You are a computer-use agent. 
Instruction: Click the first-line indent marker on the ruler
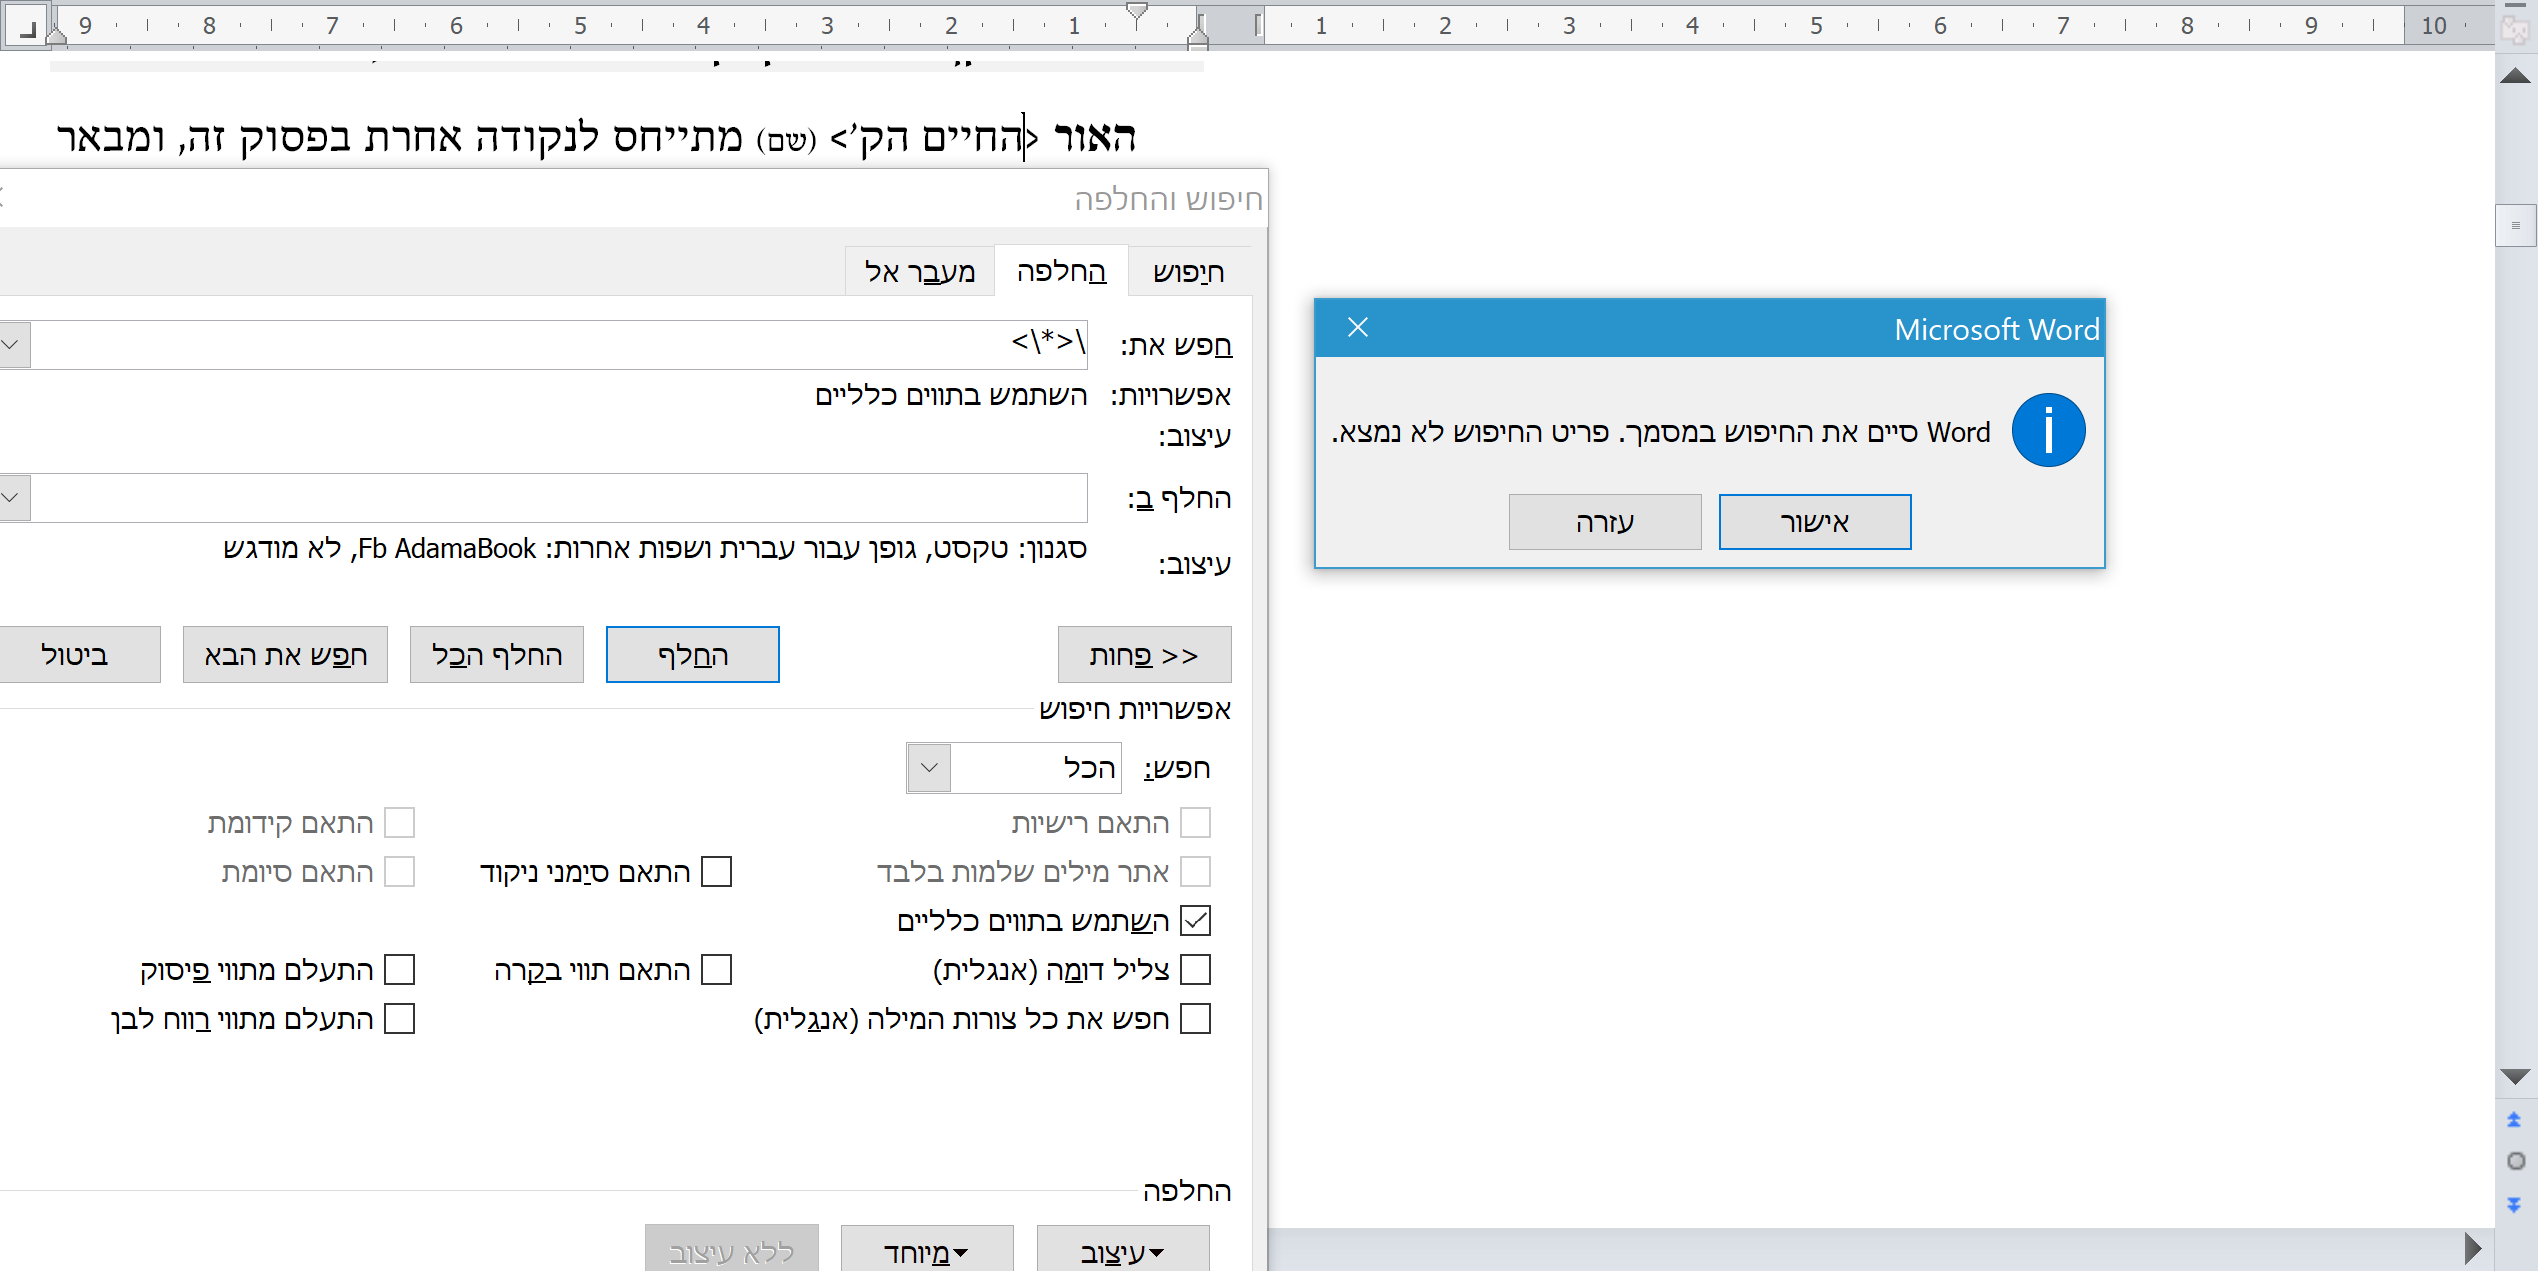pyautogui.click(x=1138, y=12)
